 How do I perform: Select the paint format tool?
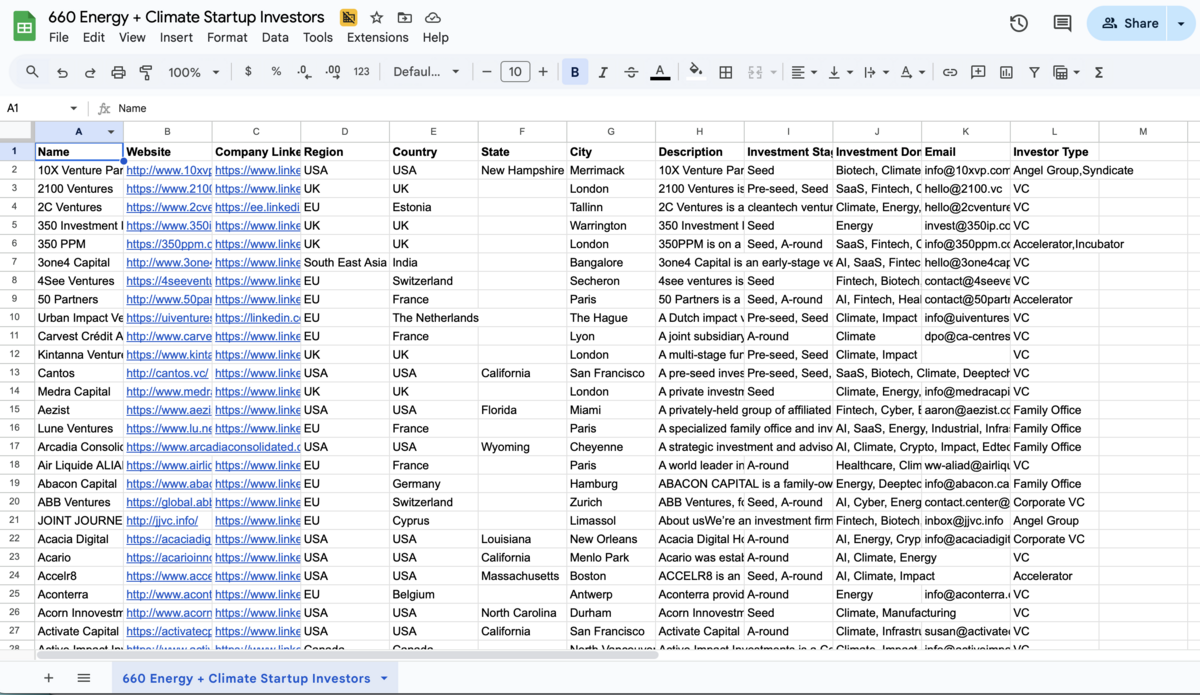(x=146, y=72)
